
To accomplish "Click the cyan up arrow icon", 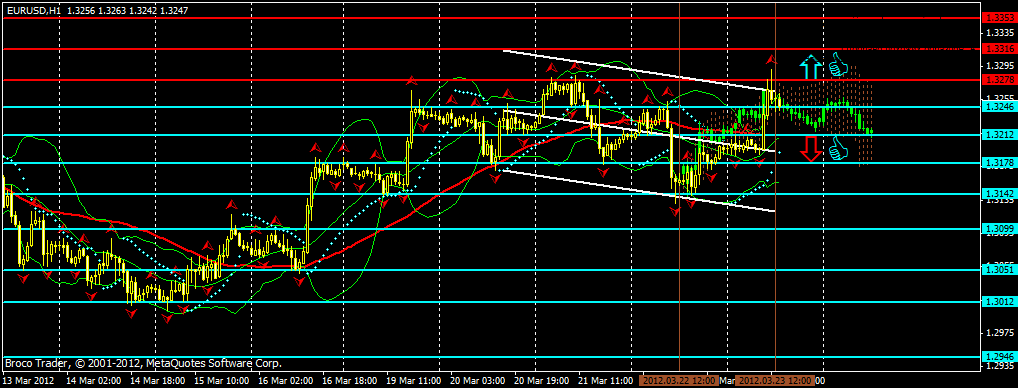I will click(x=810, y=67).
